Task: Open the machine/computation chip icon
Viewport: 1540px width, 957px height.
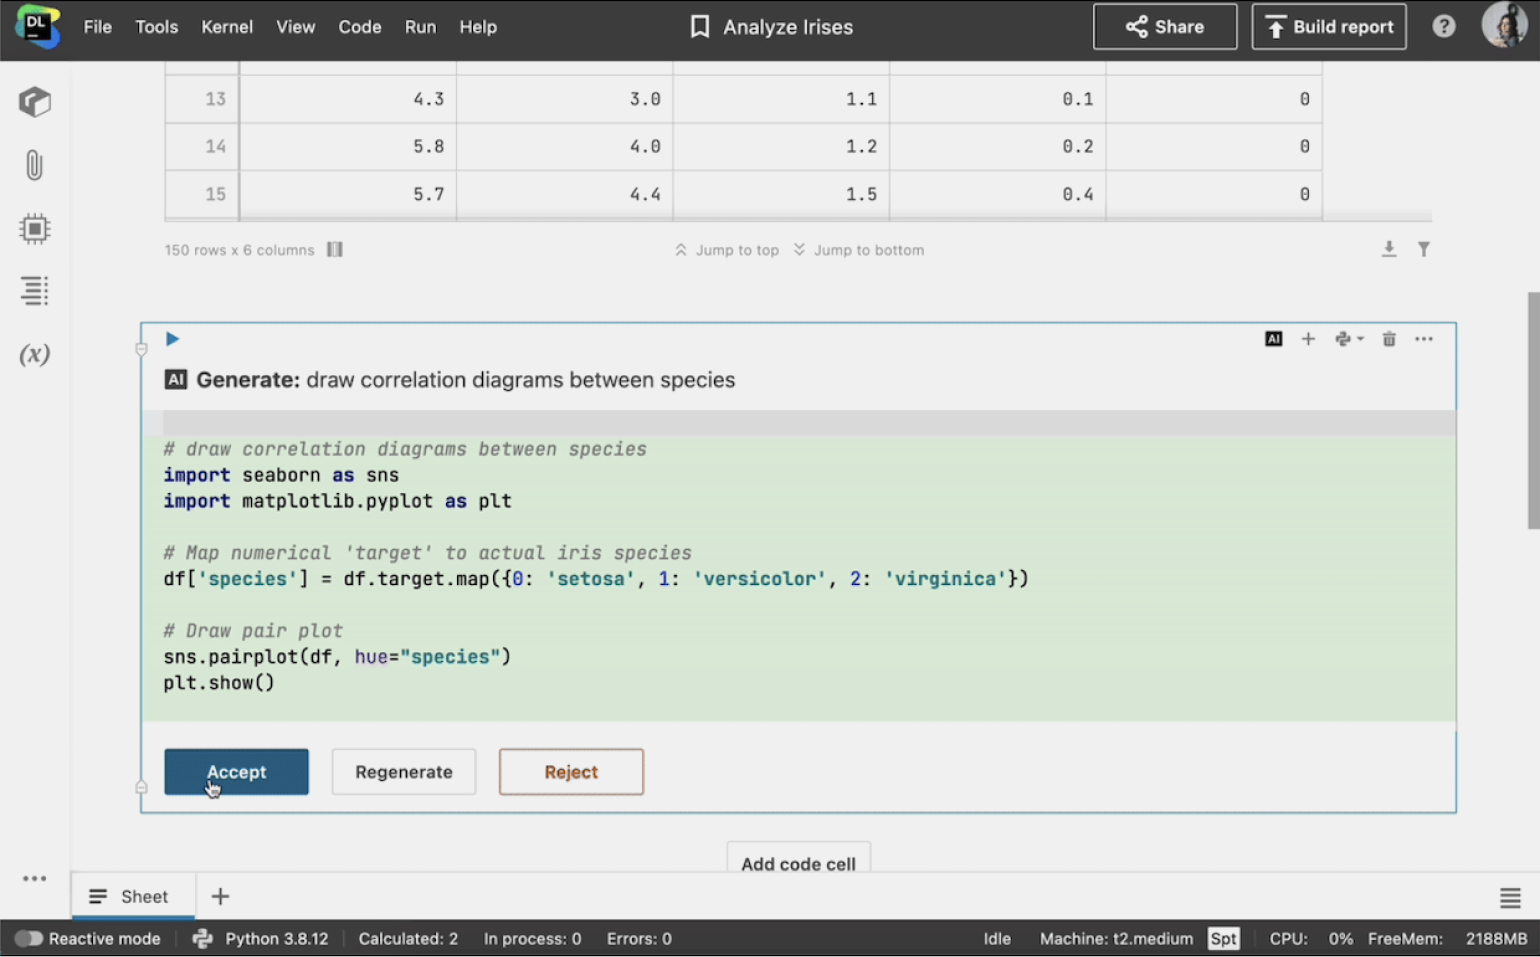Action: pos(35,228)
